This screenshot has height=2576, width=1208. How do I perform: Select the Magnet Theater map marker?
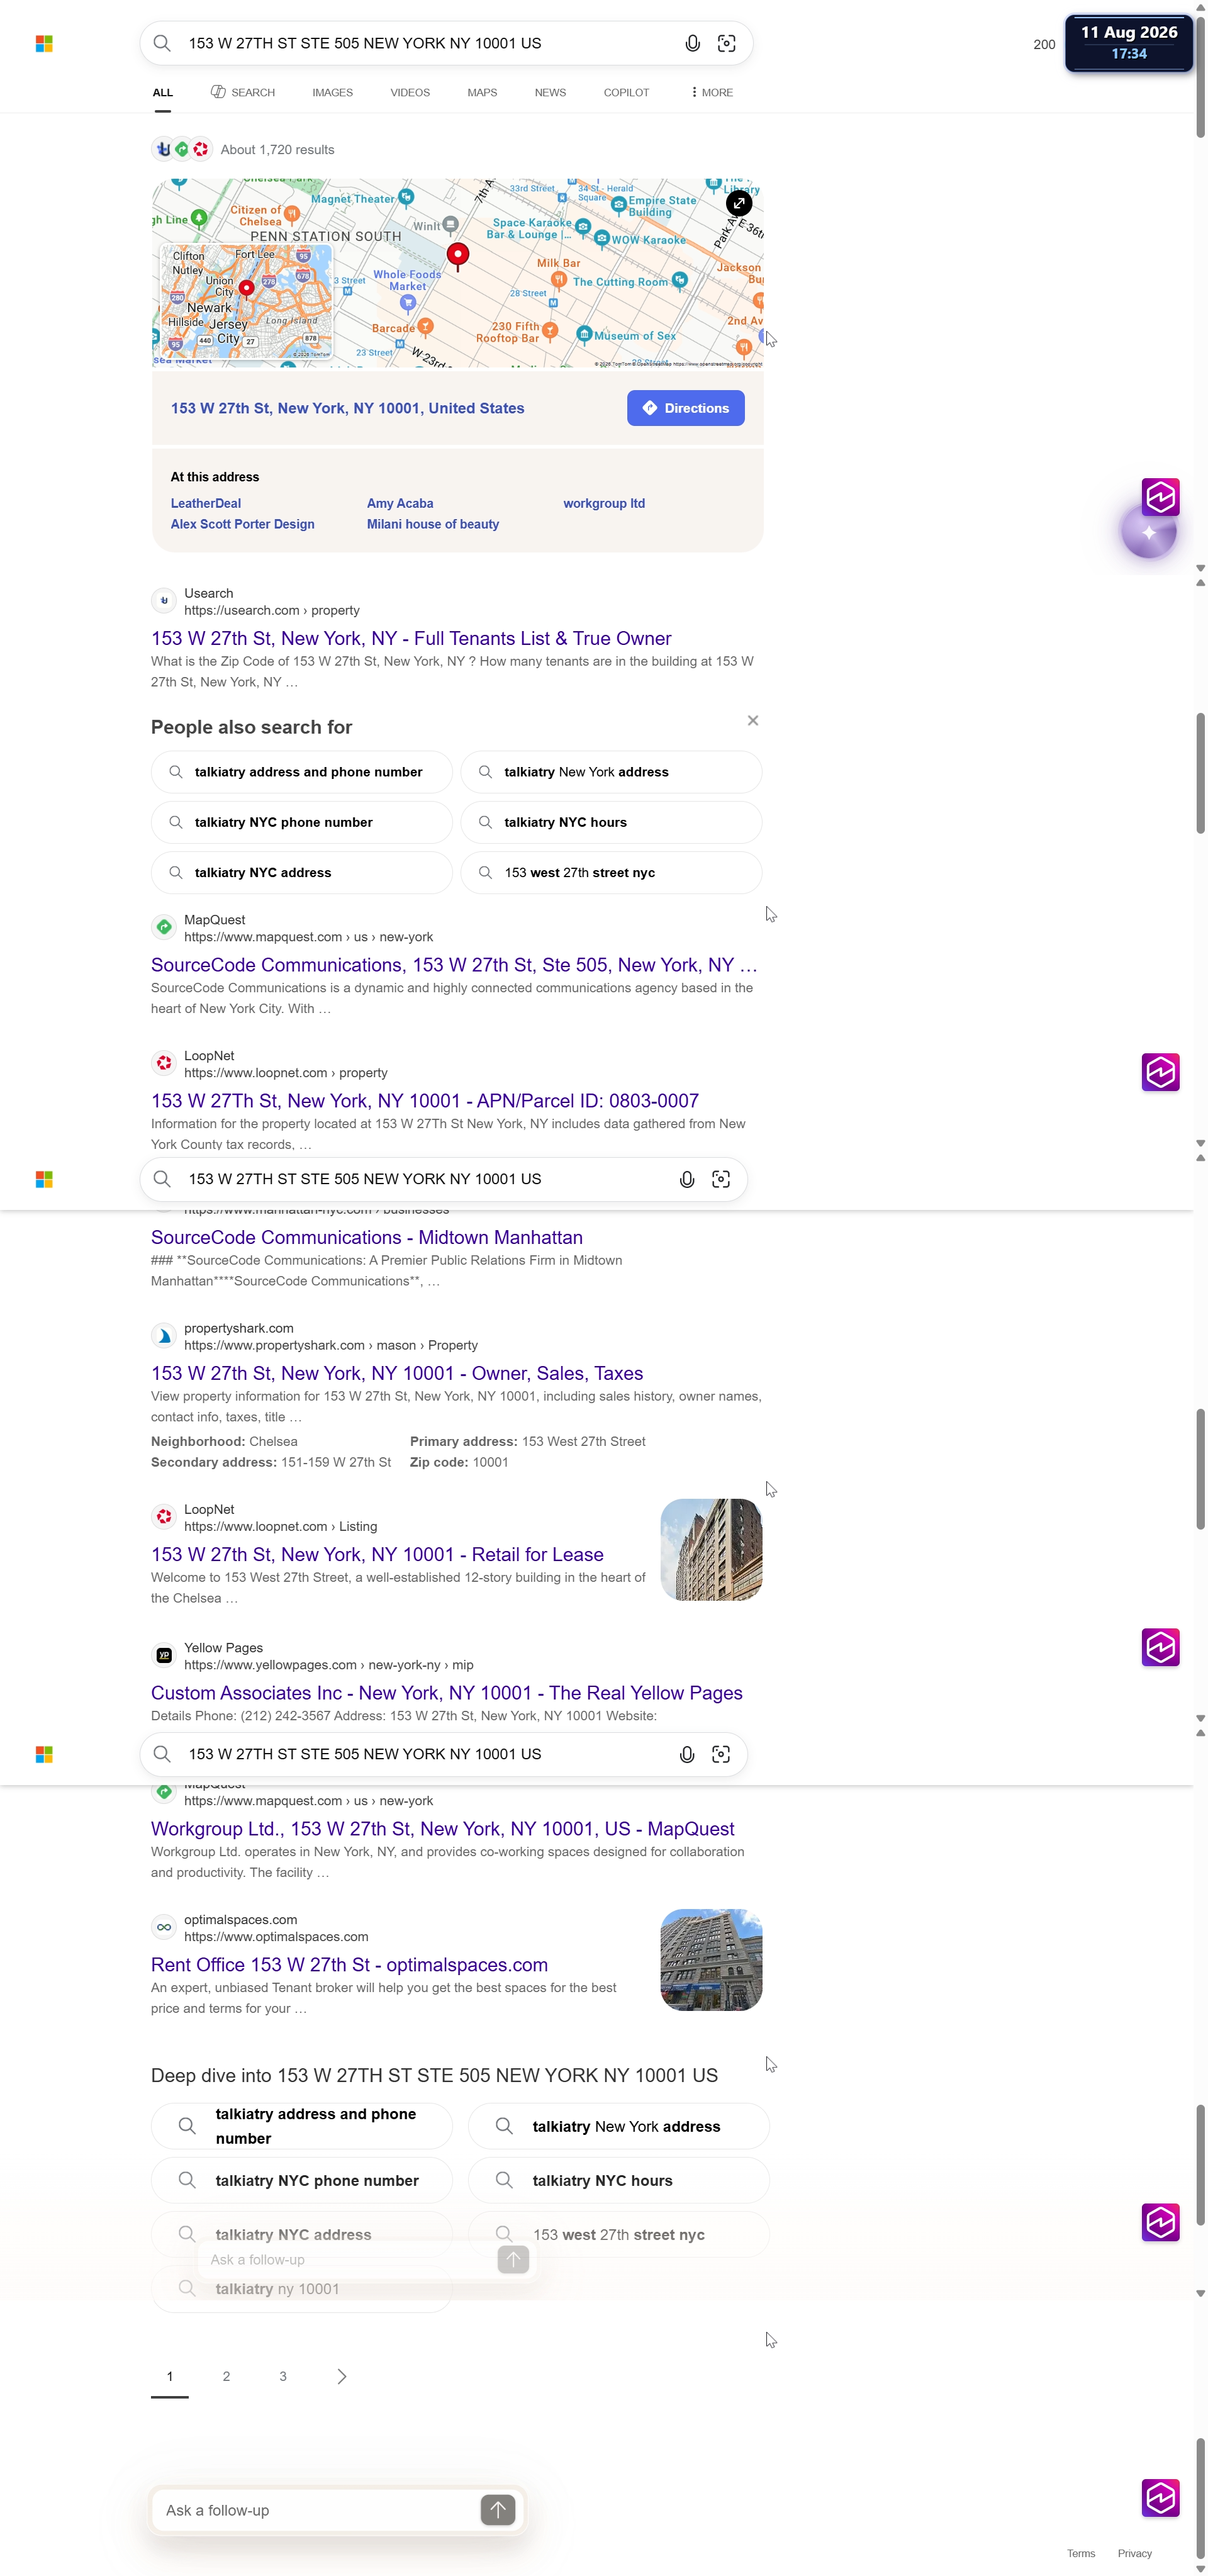406,197
